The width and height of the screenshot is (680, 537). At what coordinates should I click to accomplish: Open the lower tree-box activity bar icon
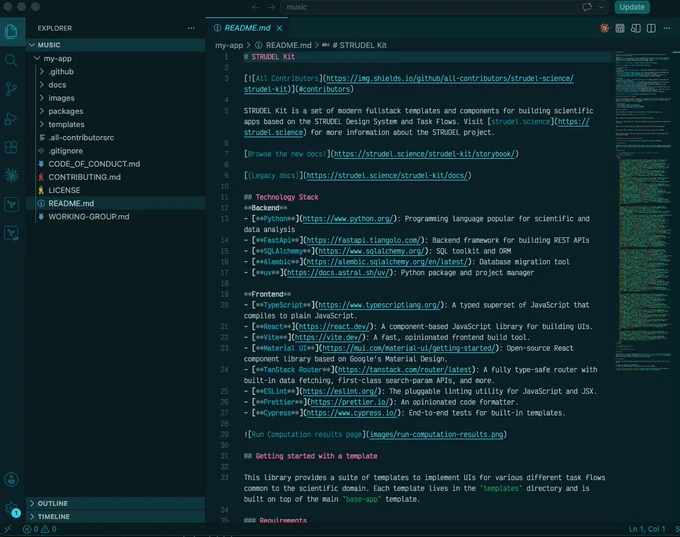click(11, 233)
